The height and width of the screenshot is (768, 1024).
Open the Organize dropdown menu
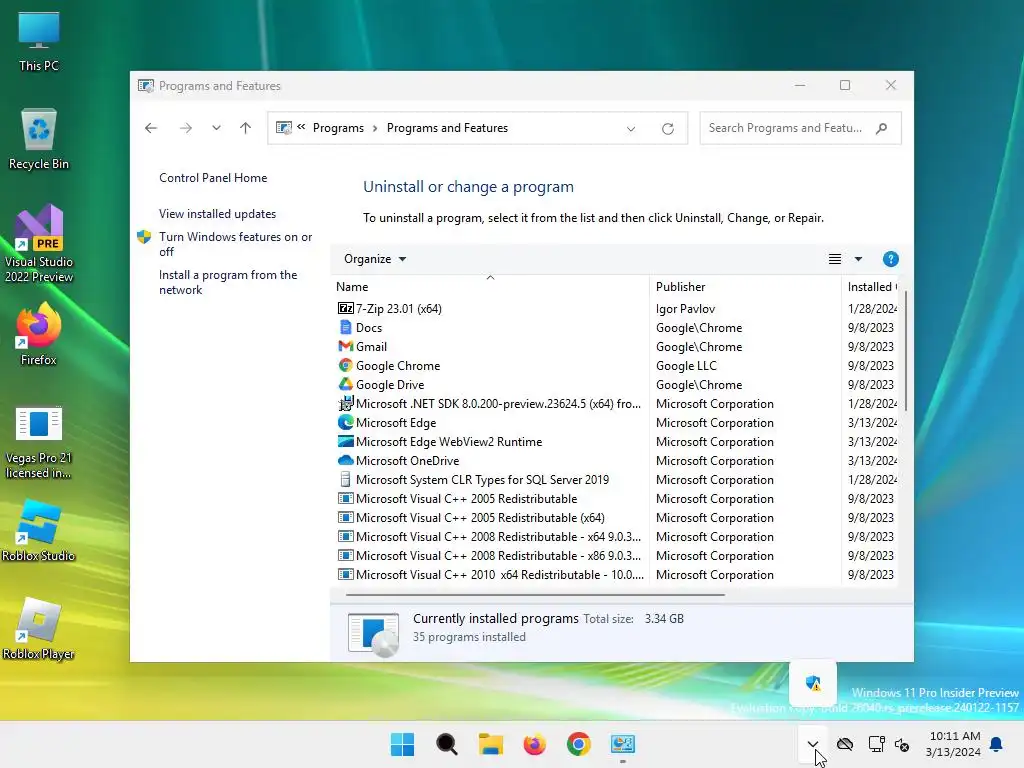pyautogui.click(x=375, y=259)
